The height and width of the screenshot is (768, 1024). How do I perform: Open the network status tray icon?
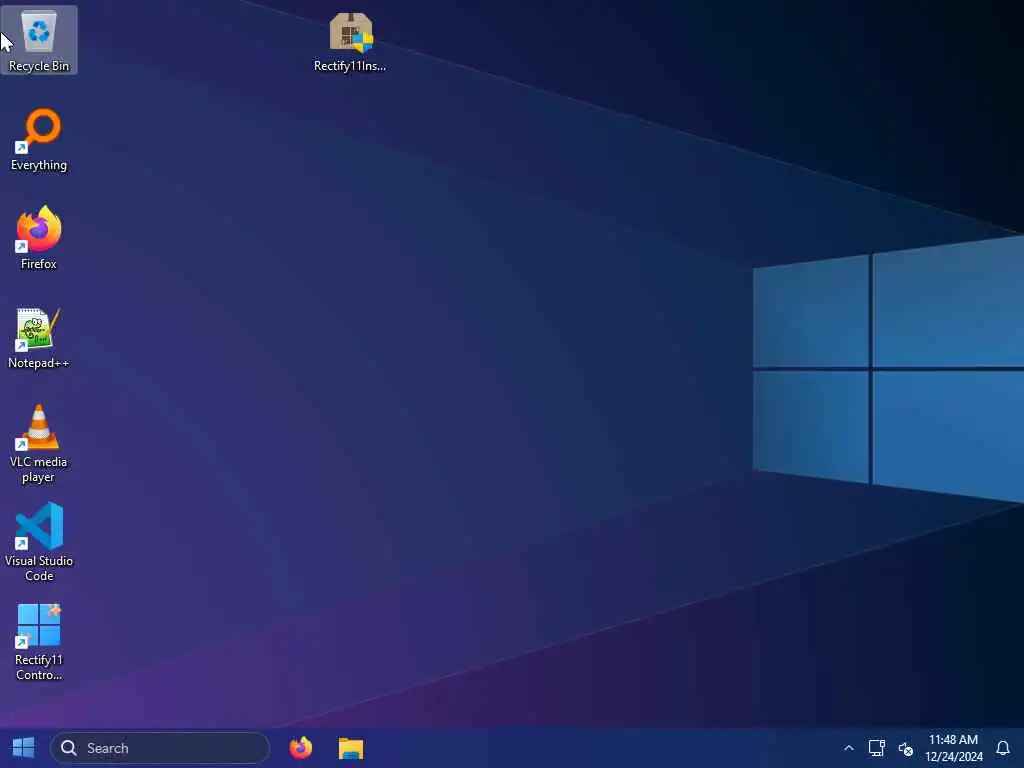click(x=876, y=748)
